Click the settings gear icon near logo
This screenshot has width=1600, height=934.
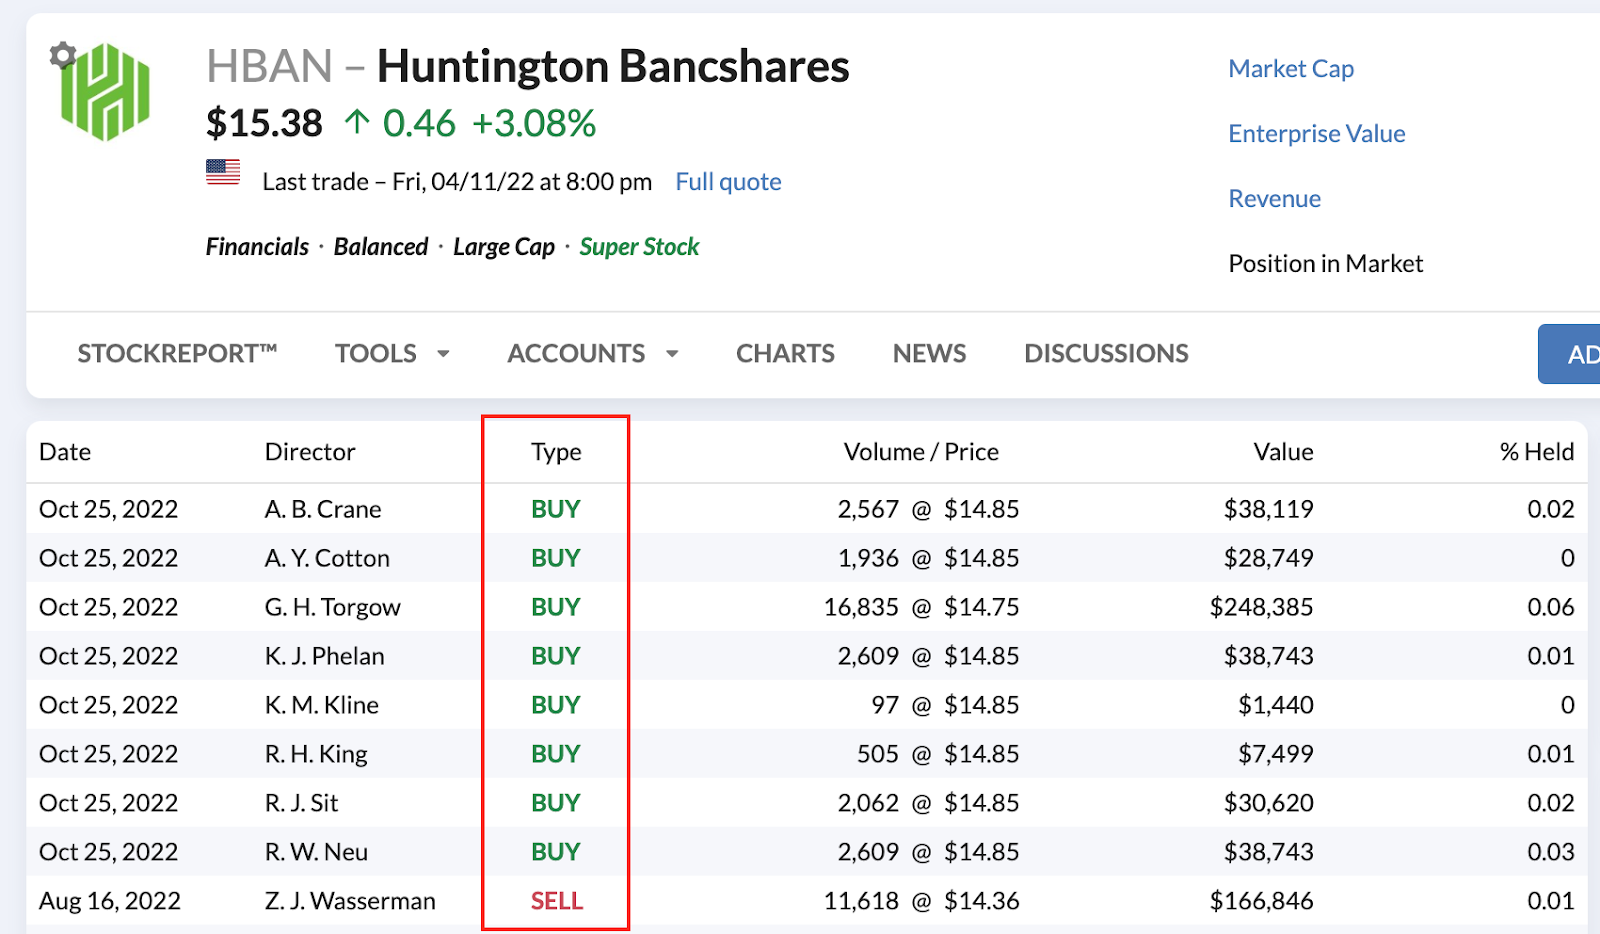(63, 55)
